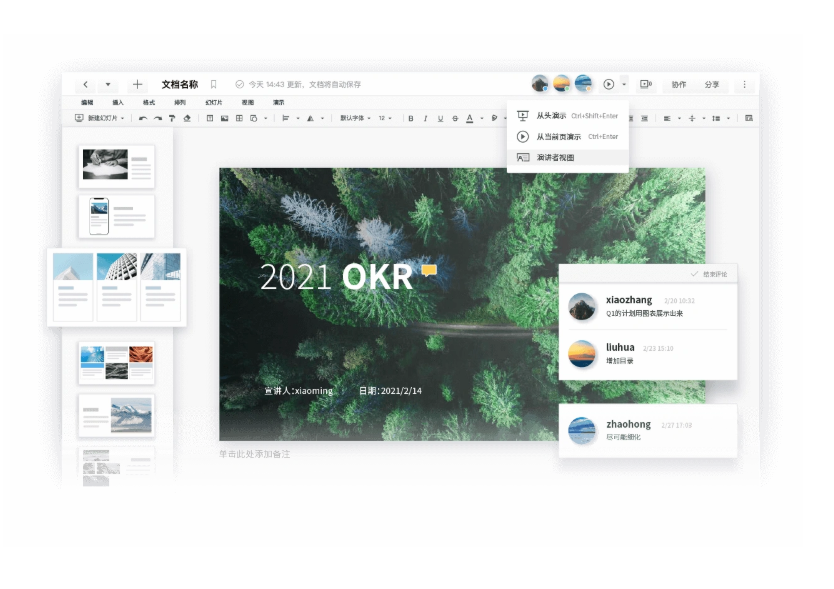Select the three-building-column slide thumbnail
This screenshot has height=589, width=834.
(116, 287)
